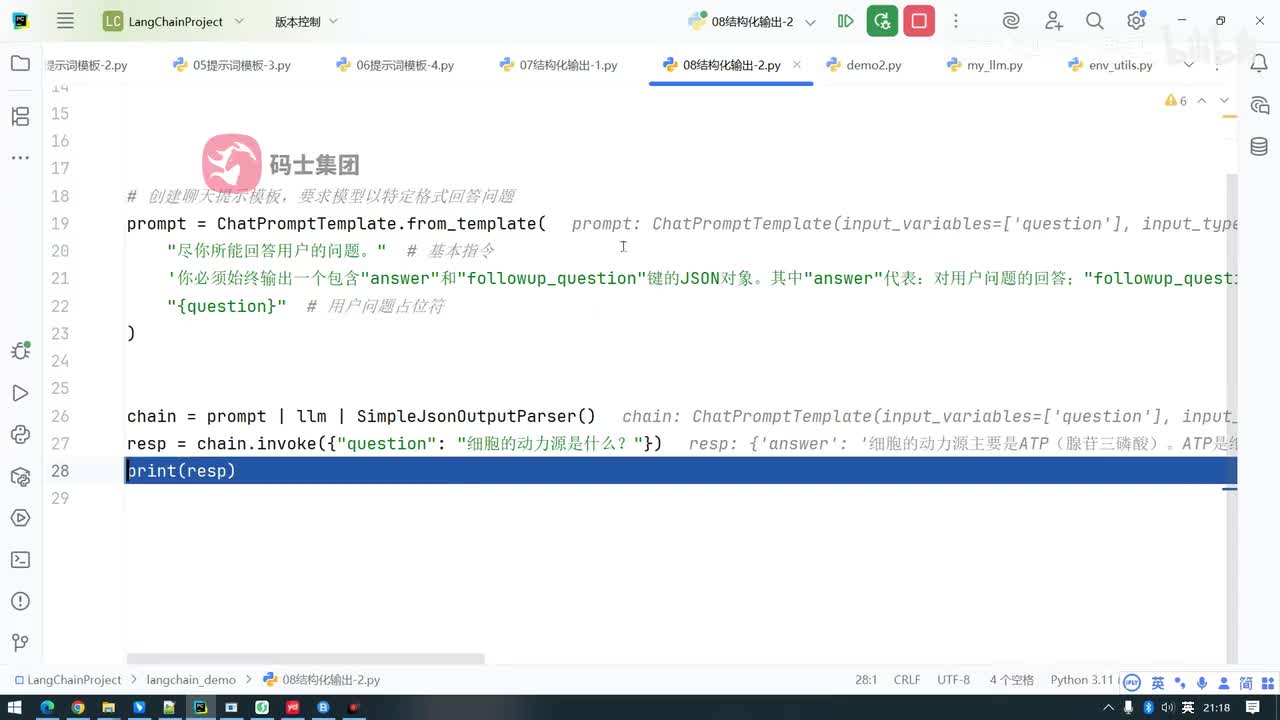Open the Windows Start menu
Viewport: 1280px width, 720px height.
tap(16, 707)
